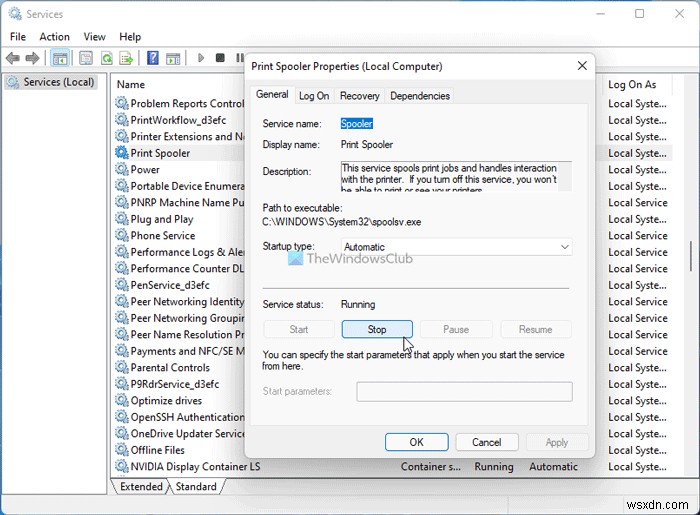The height and width of the screenshot is (515, 700).
Task: Click the Description box scrollbar
Action: pos(565,176)
